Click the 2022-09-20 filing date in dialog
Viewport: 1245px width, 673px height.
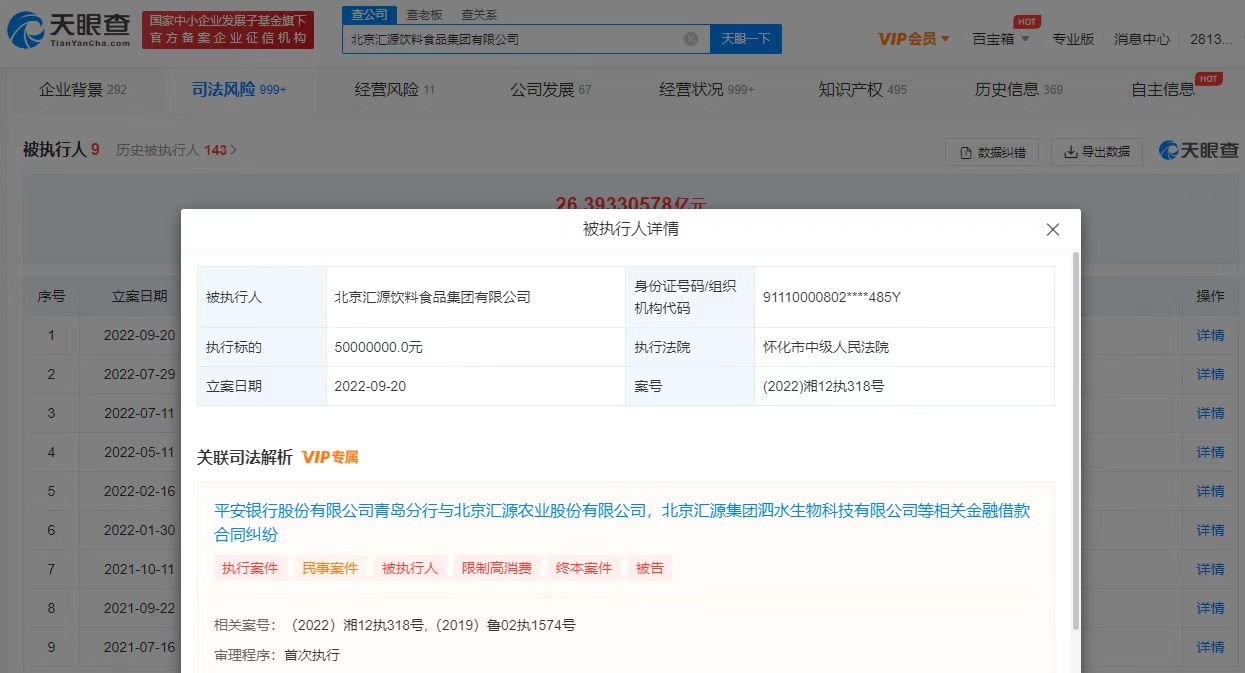pyautogui.click(x=370, y=386)
